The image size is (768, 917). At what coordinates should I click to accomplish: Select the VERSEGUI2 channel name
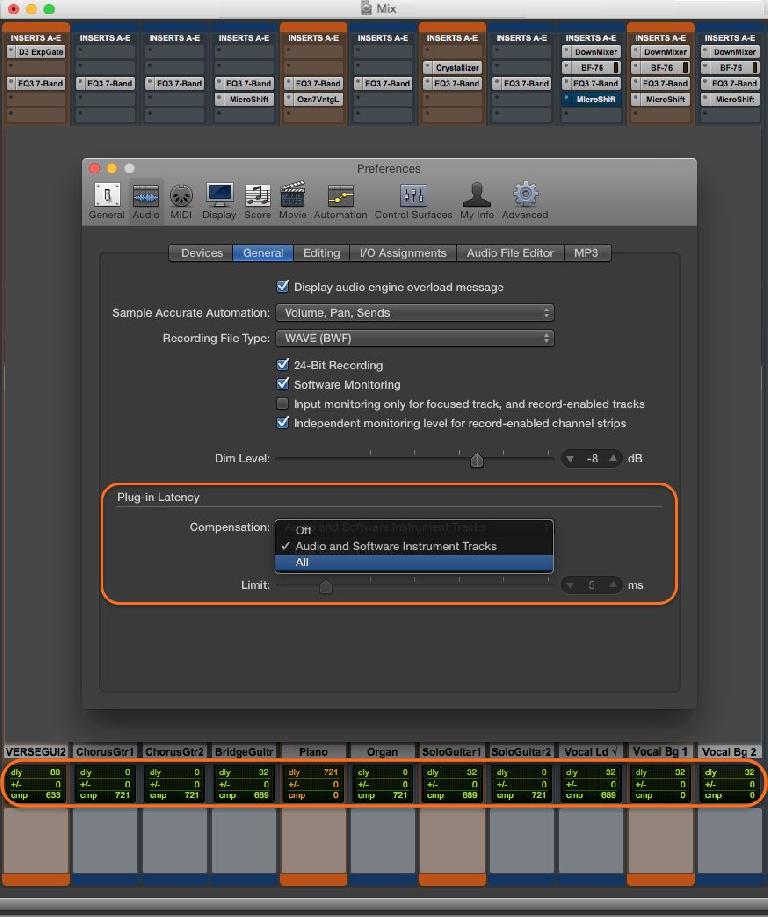pos(36,751)
